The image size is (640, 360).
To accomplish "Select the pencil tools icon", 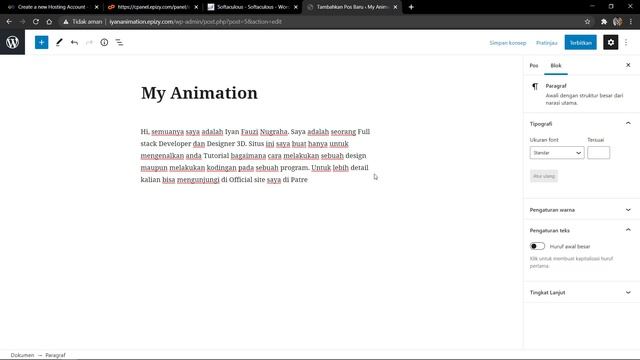I will [x=59, y=42].
